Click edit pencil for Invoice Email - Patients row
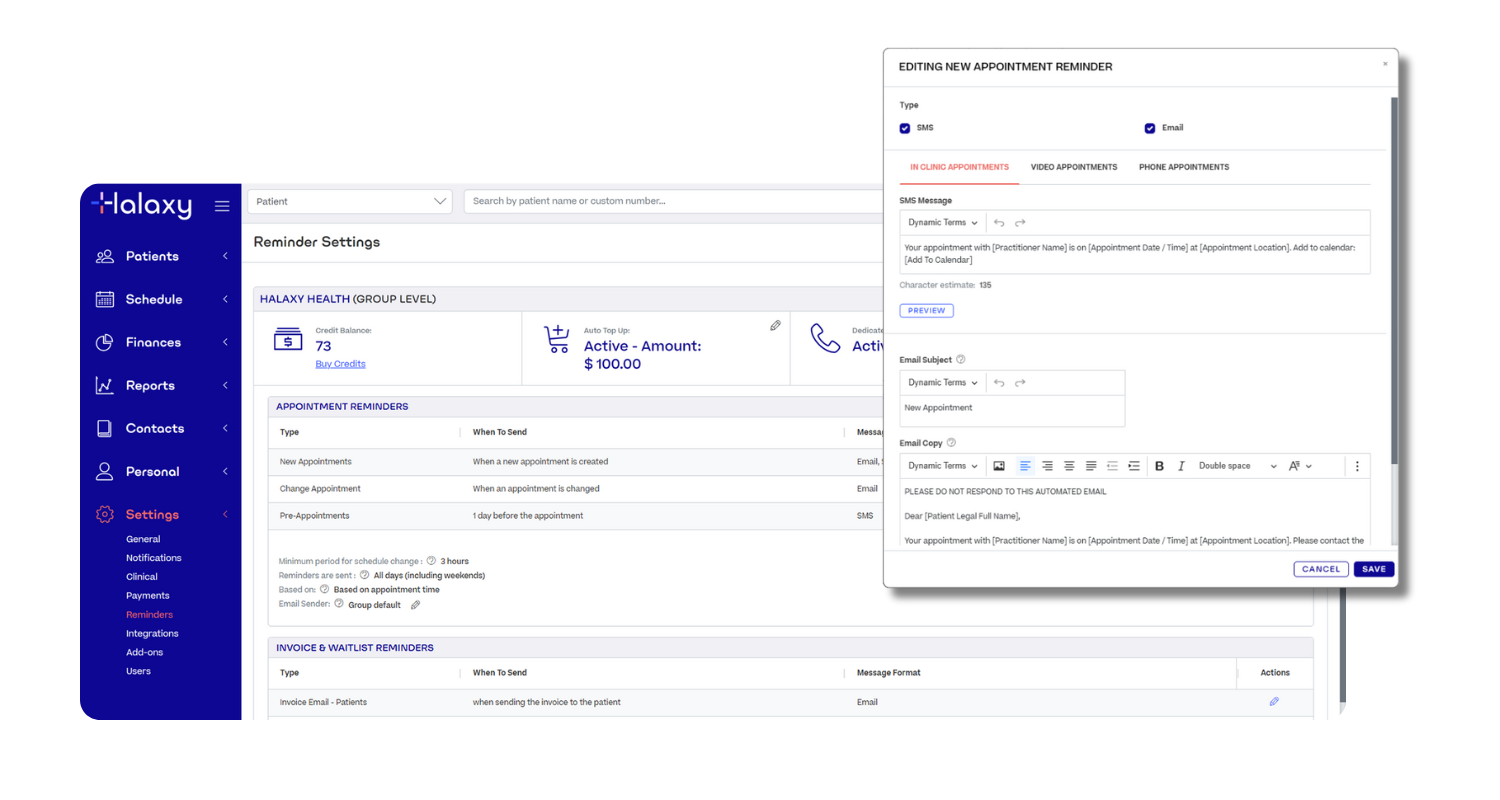This screenshot has height=800, width=1500. (x=1274, y=702)
